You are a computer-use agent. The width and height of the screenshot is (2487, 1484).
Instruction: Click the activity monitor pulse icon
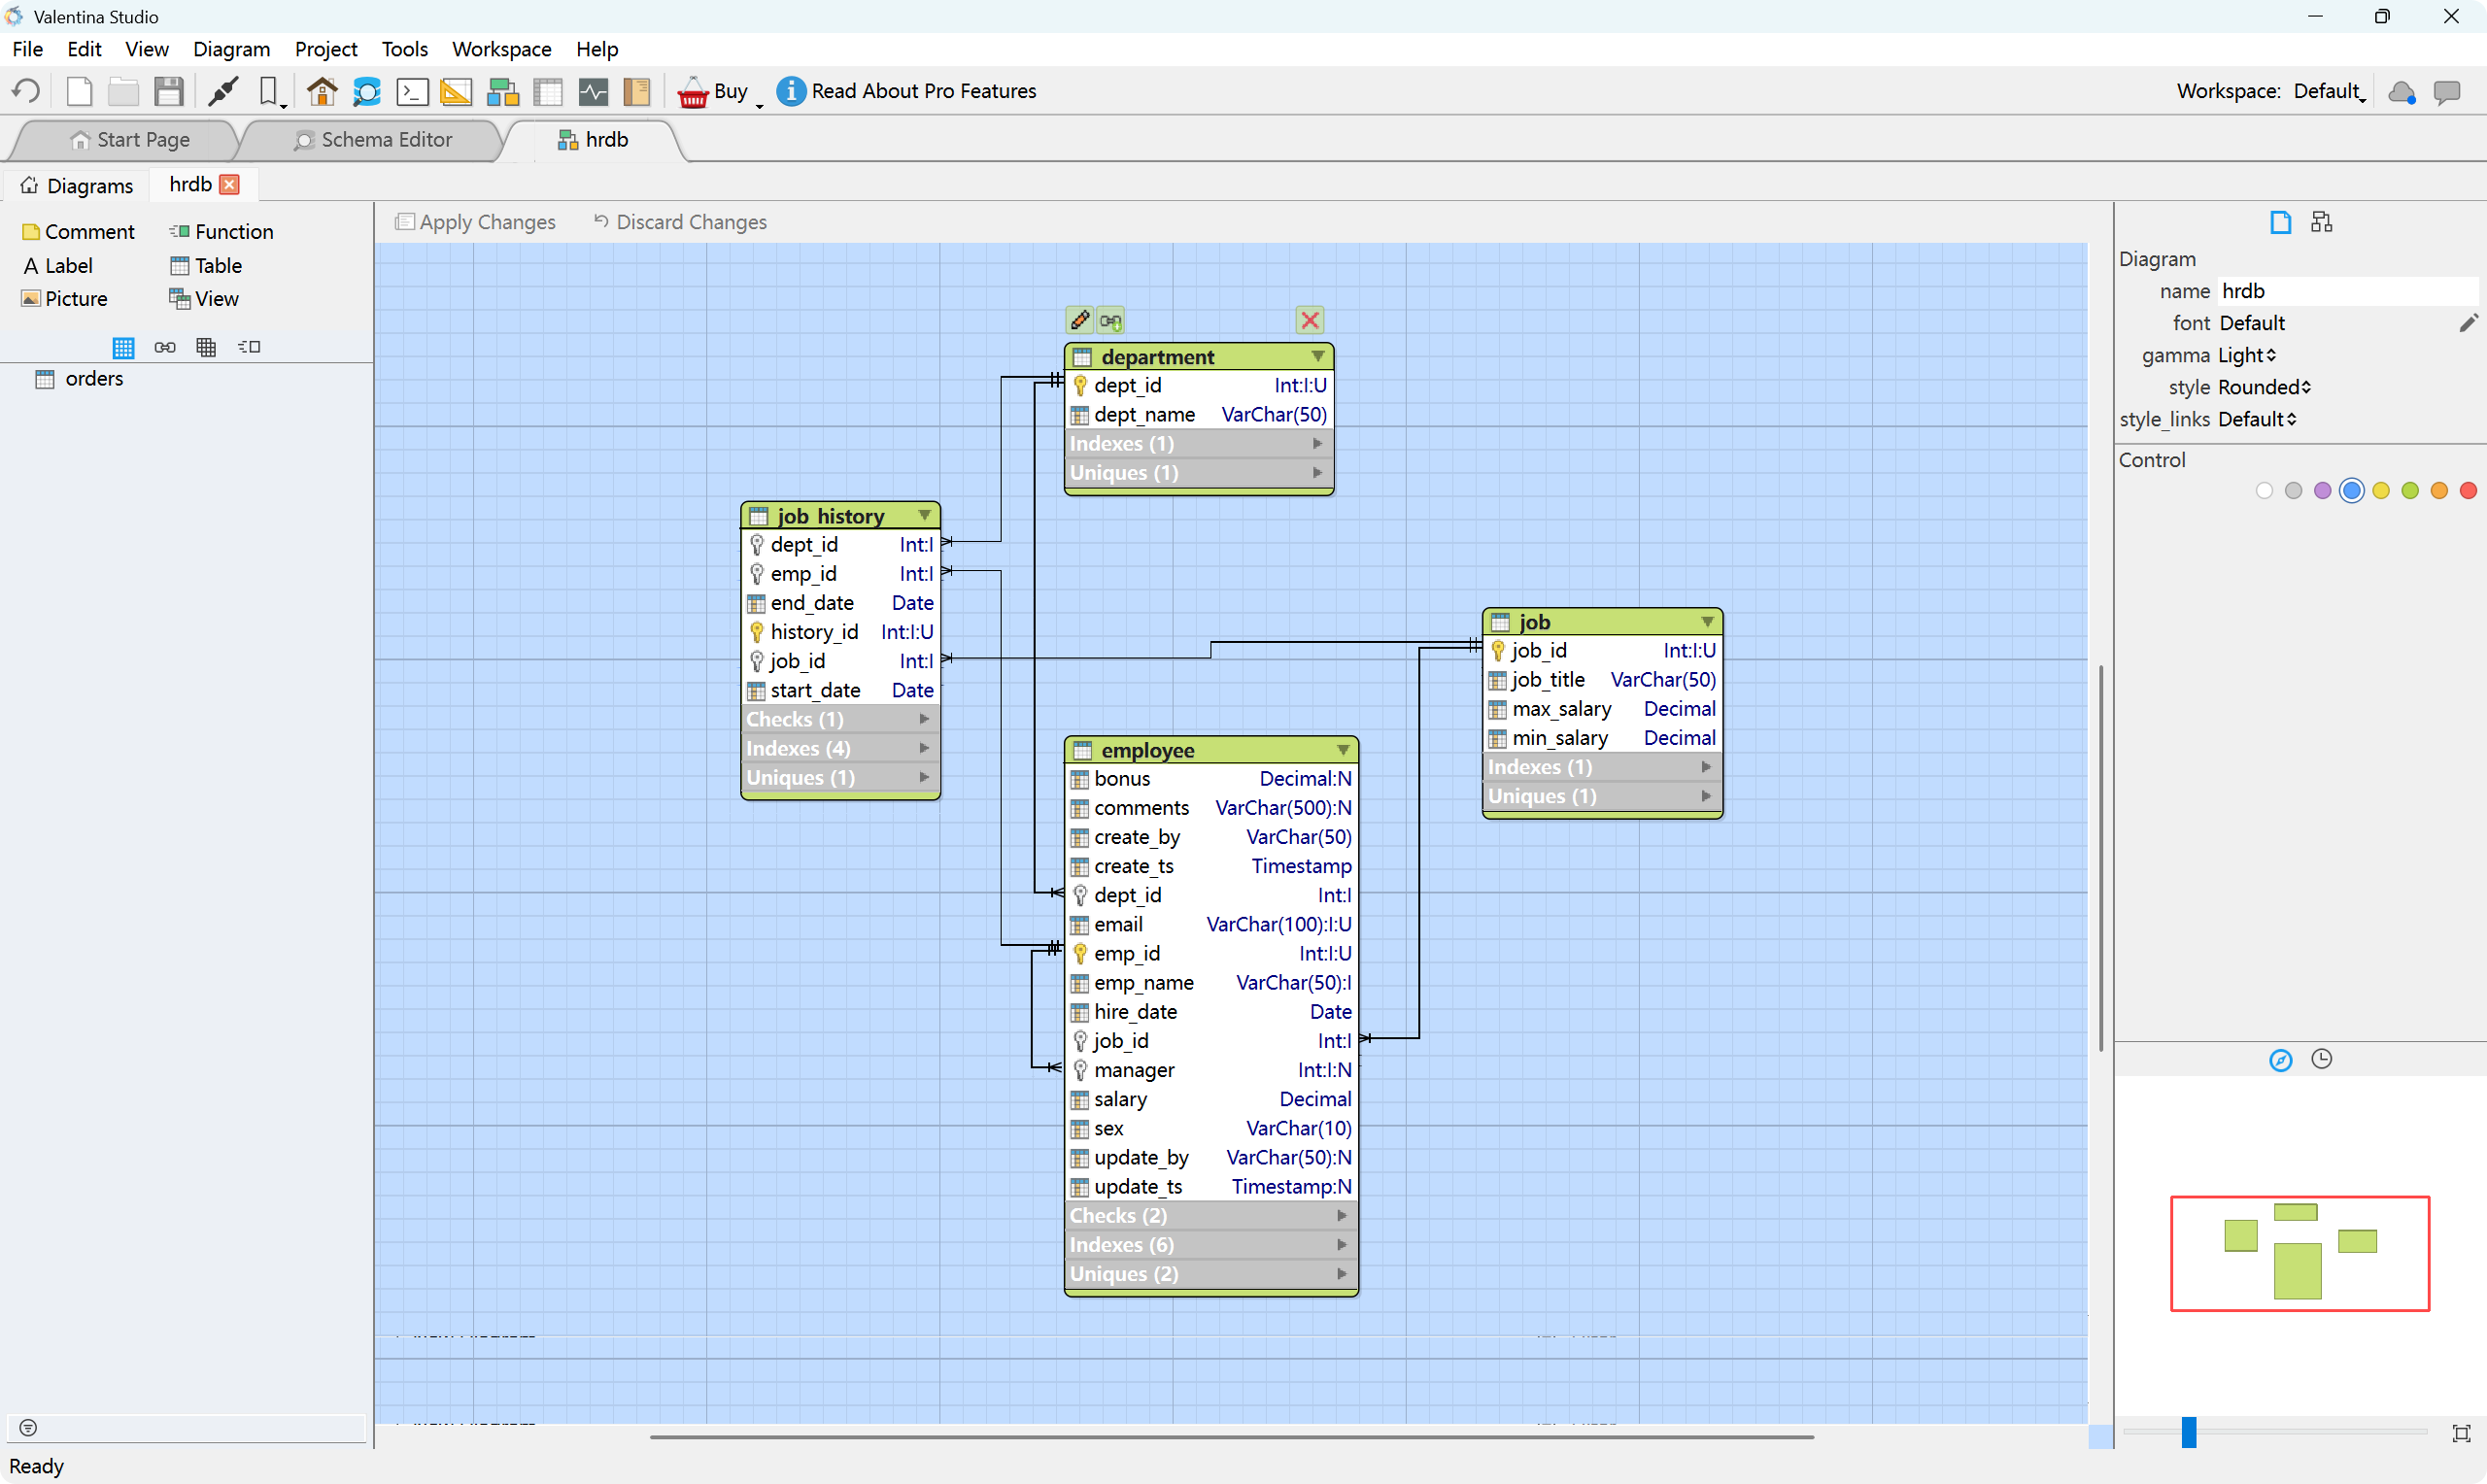pos(593,91)
